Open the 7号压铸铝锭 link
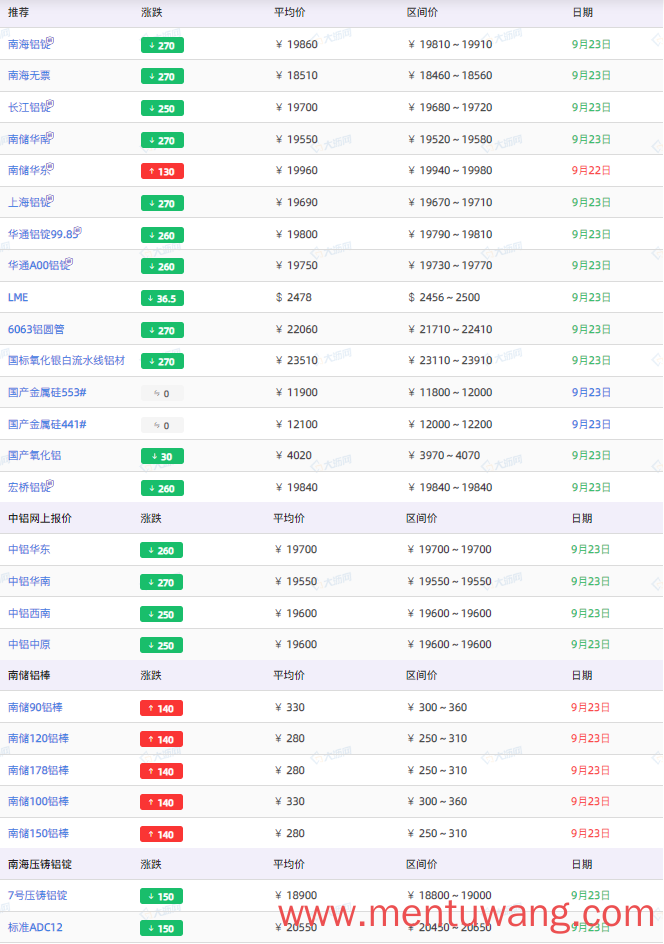 tap(37, 896)
